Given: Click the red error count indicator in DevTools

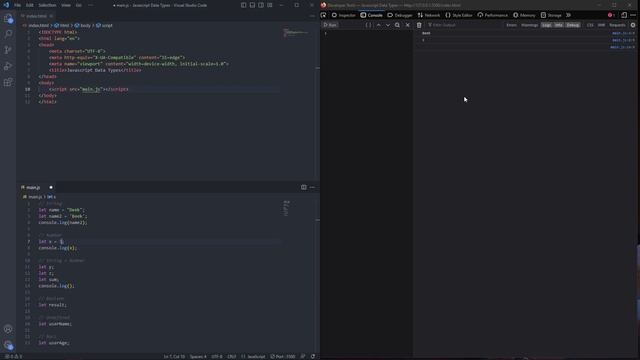Looking at the screenshot, I should coord(611,15).
